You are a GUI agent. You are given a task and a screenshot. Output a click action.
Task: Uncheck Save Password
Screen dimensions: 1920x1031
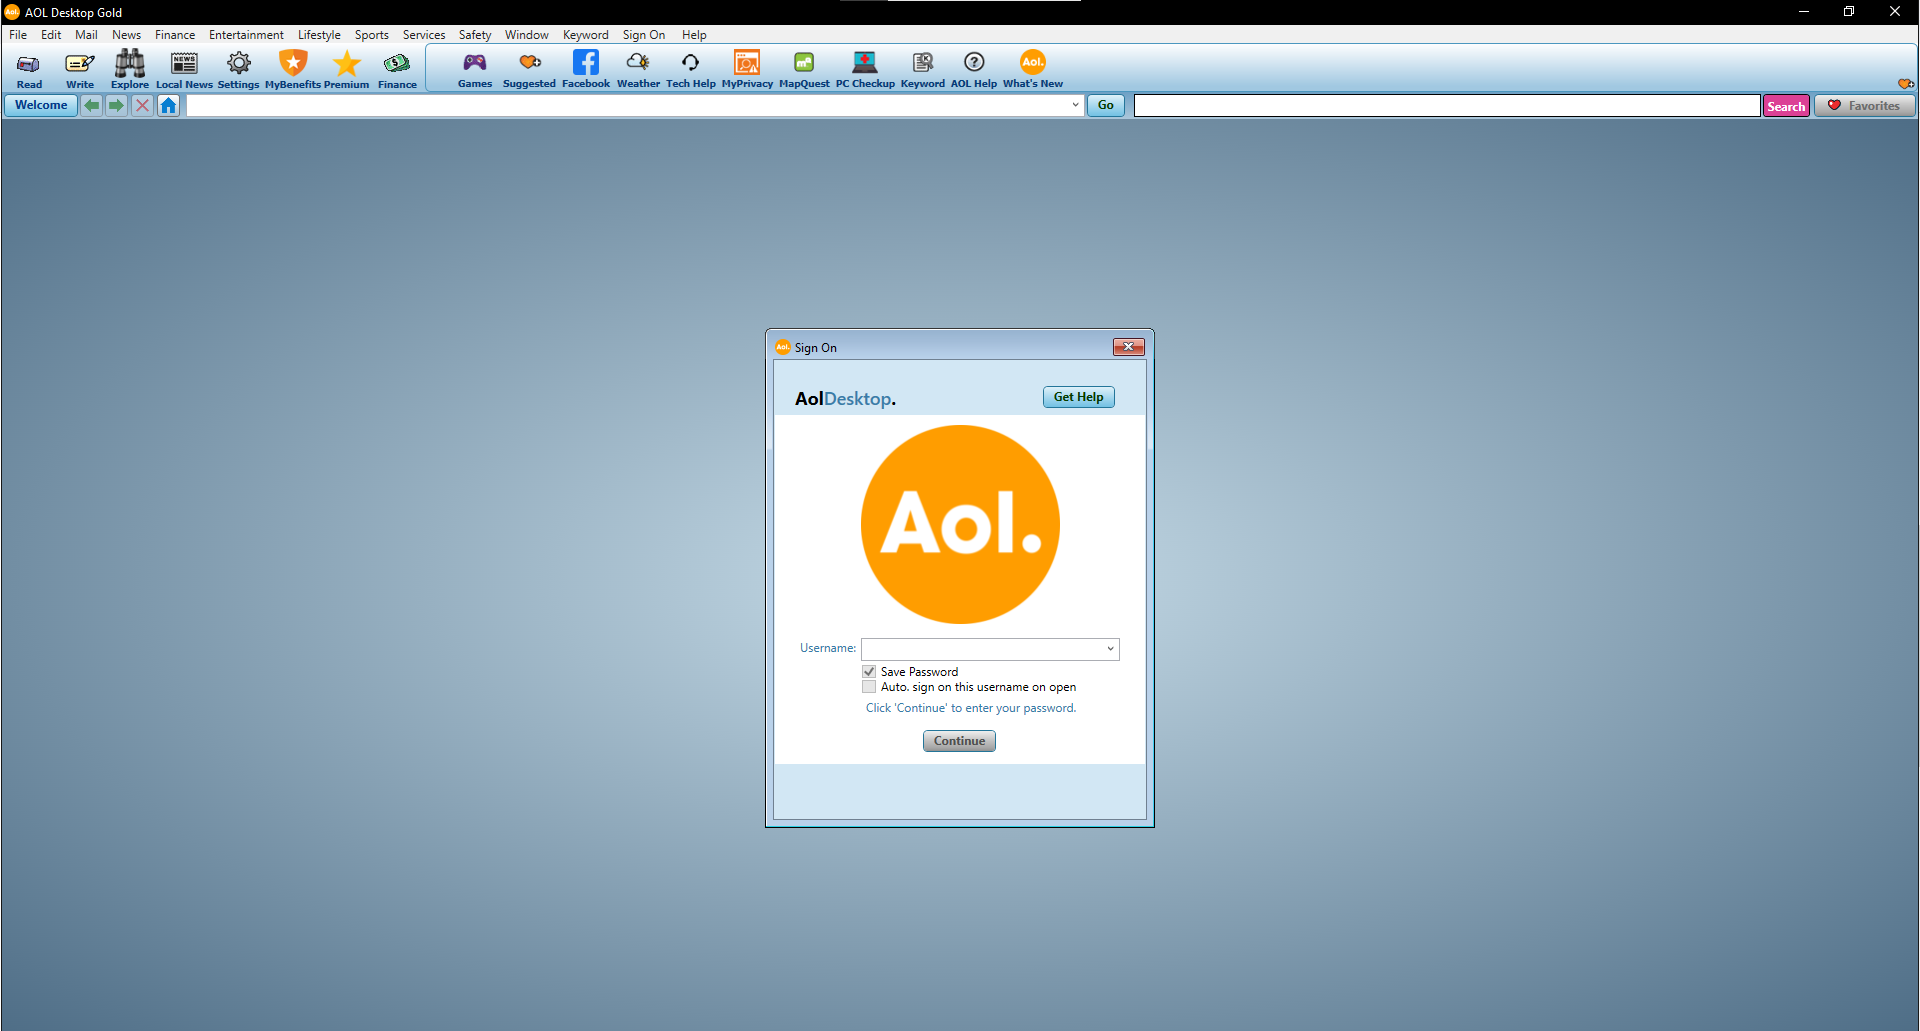click(869, 671)
